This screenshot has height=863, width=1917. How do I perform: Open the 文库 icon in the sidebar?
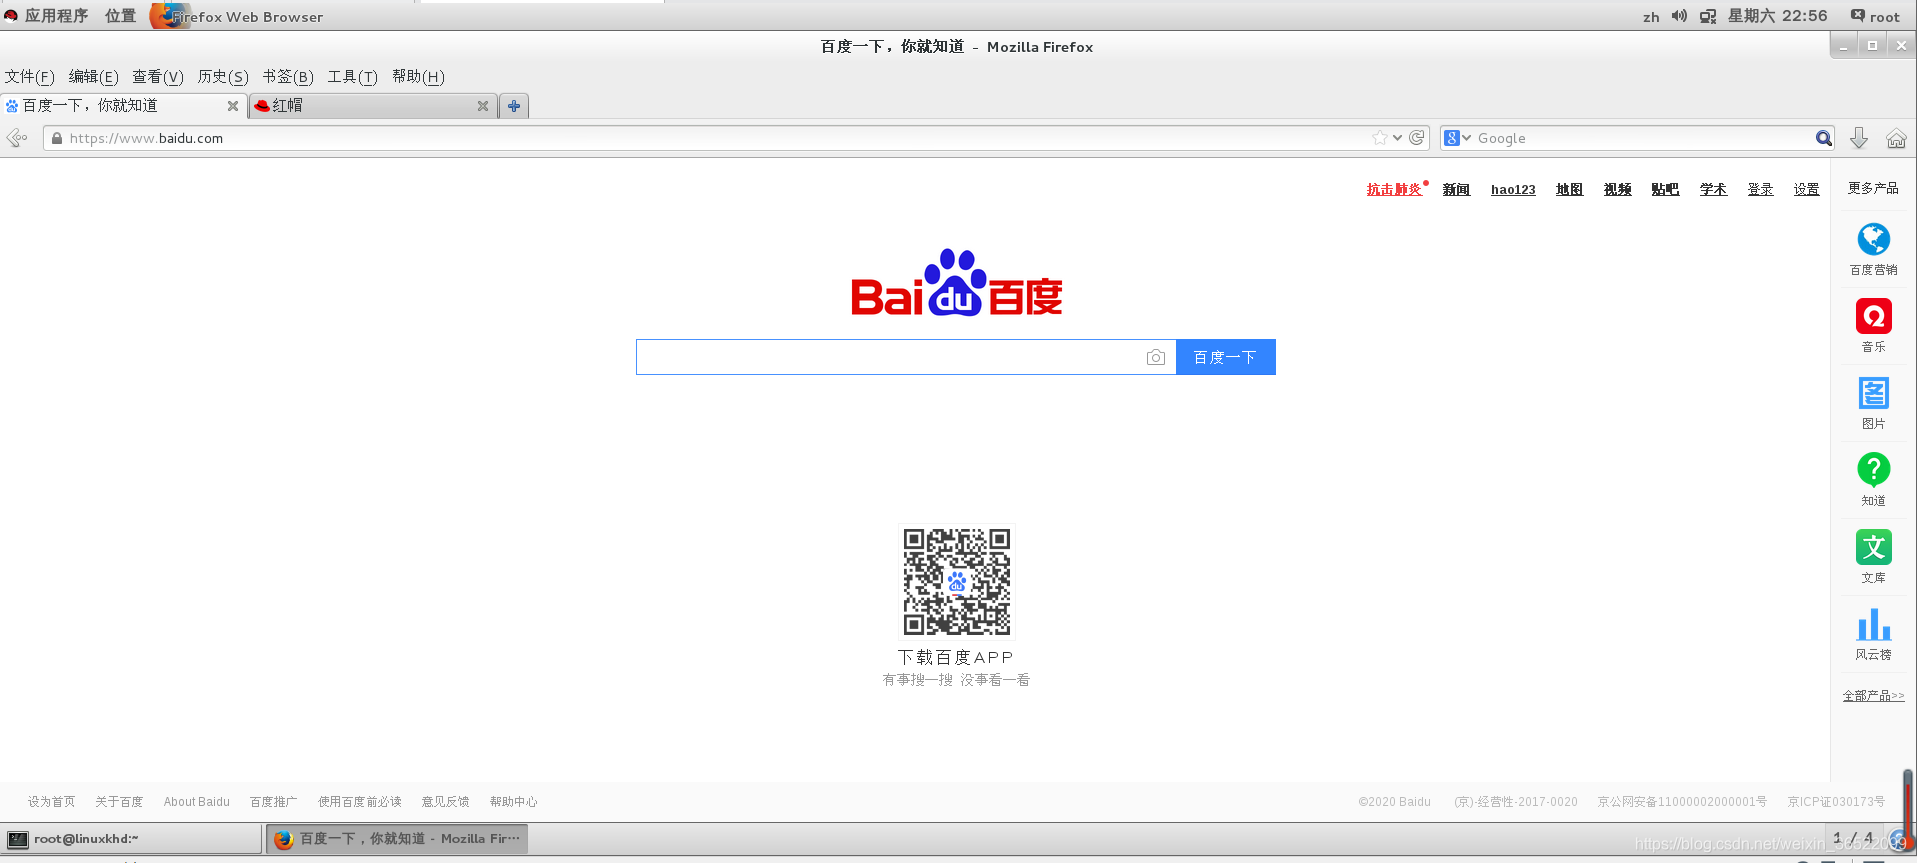pyautogui.click(x=1874, y=547)
